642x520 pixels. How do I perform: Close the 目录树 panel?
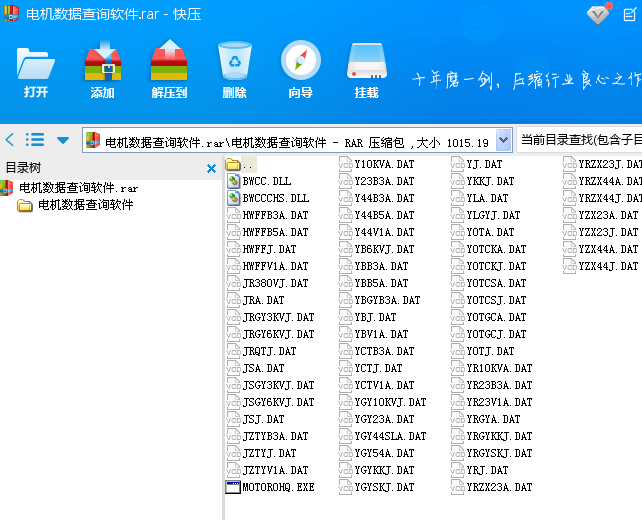[x=211, y=168]
